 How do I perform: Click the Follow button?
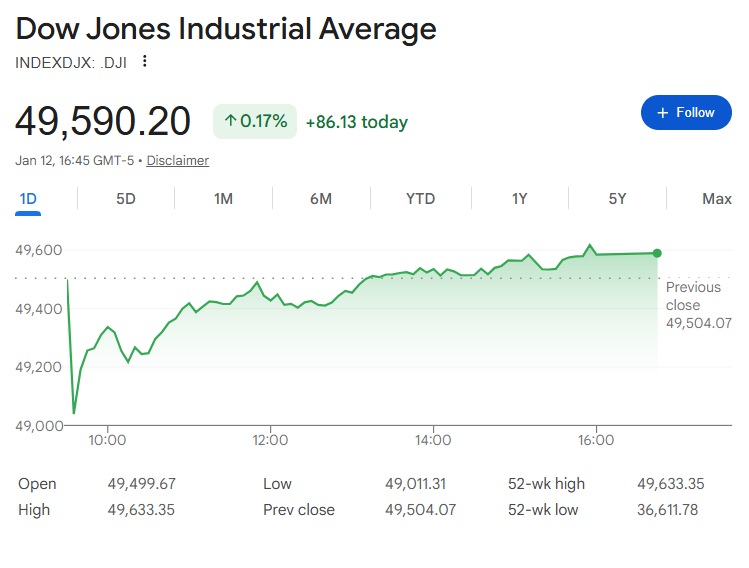pos(685,113)
